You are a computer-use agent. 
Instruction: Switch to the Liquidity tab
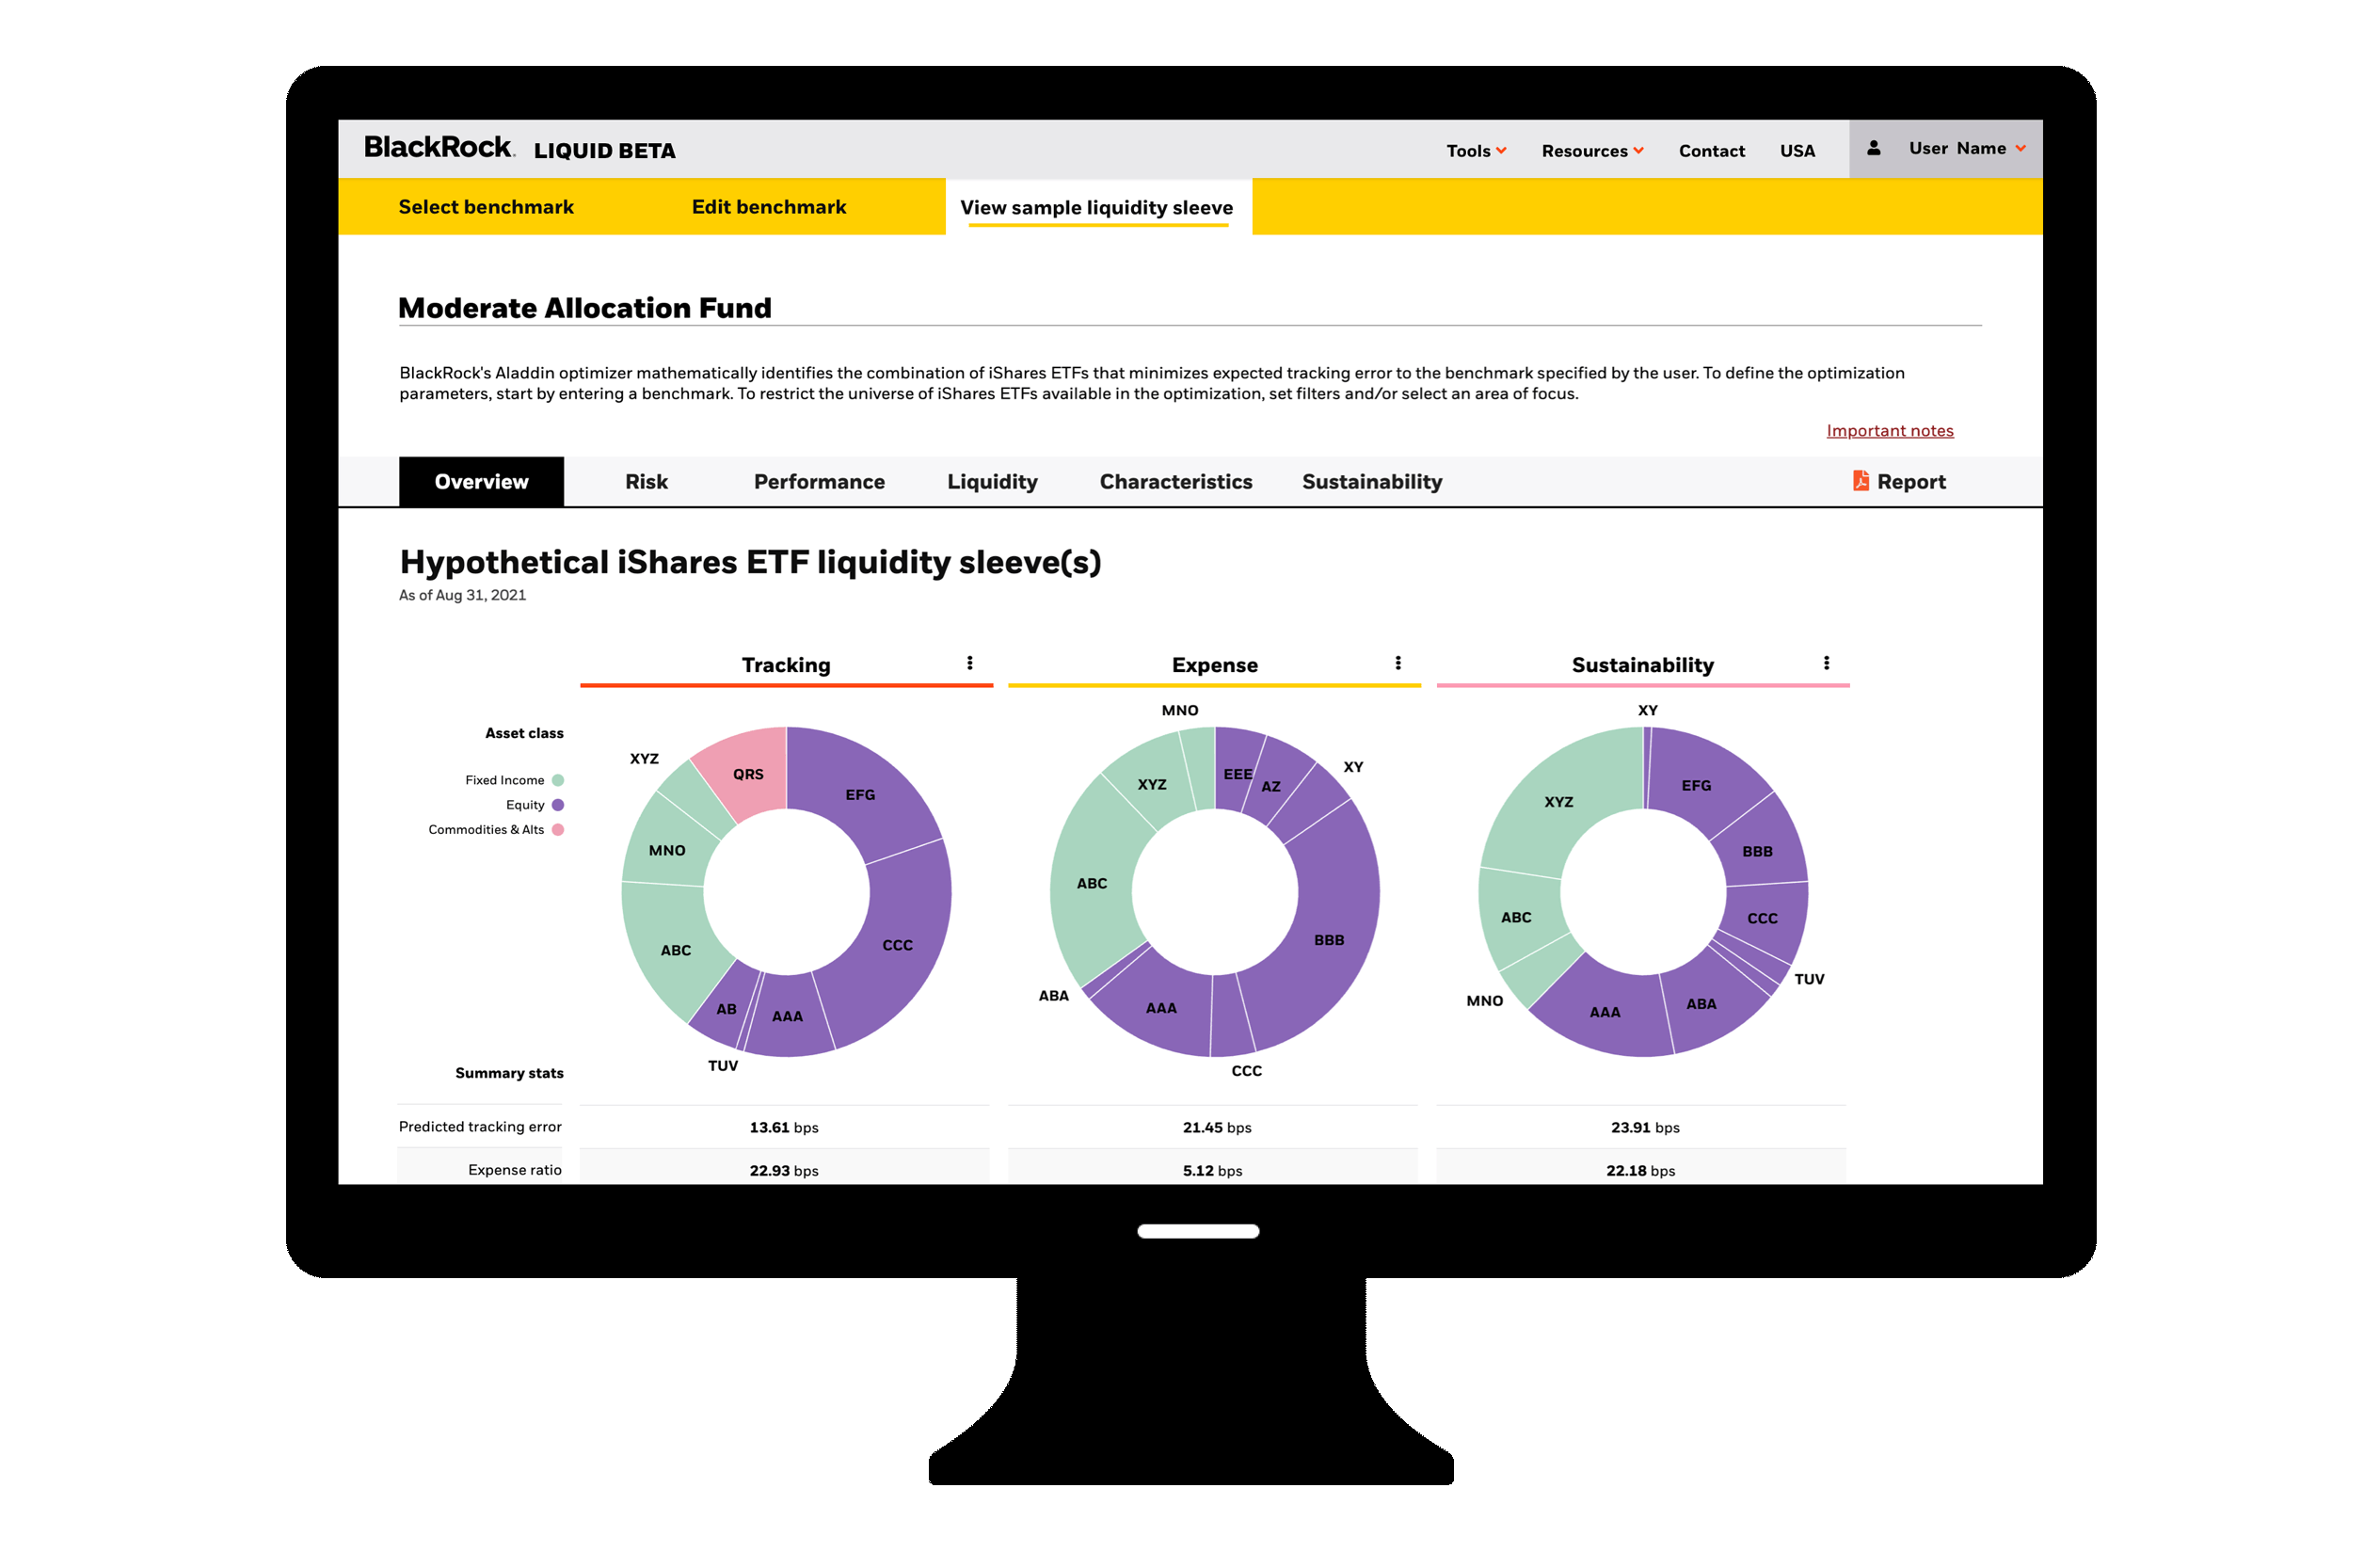pyautogui.click(x=992, y=482)
